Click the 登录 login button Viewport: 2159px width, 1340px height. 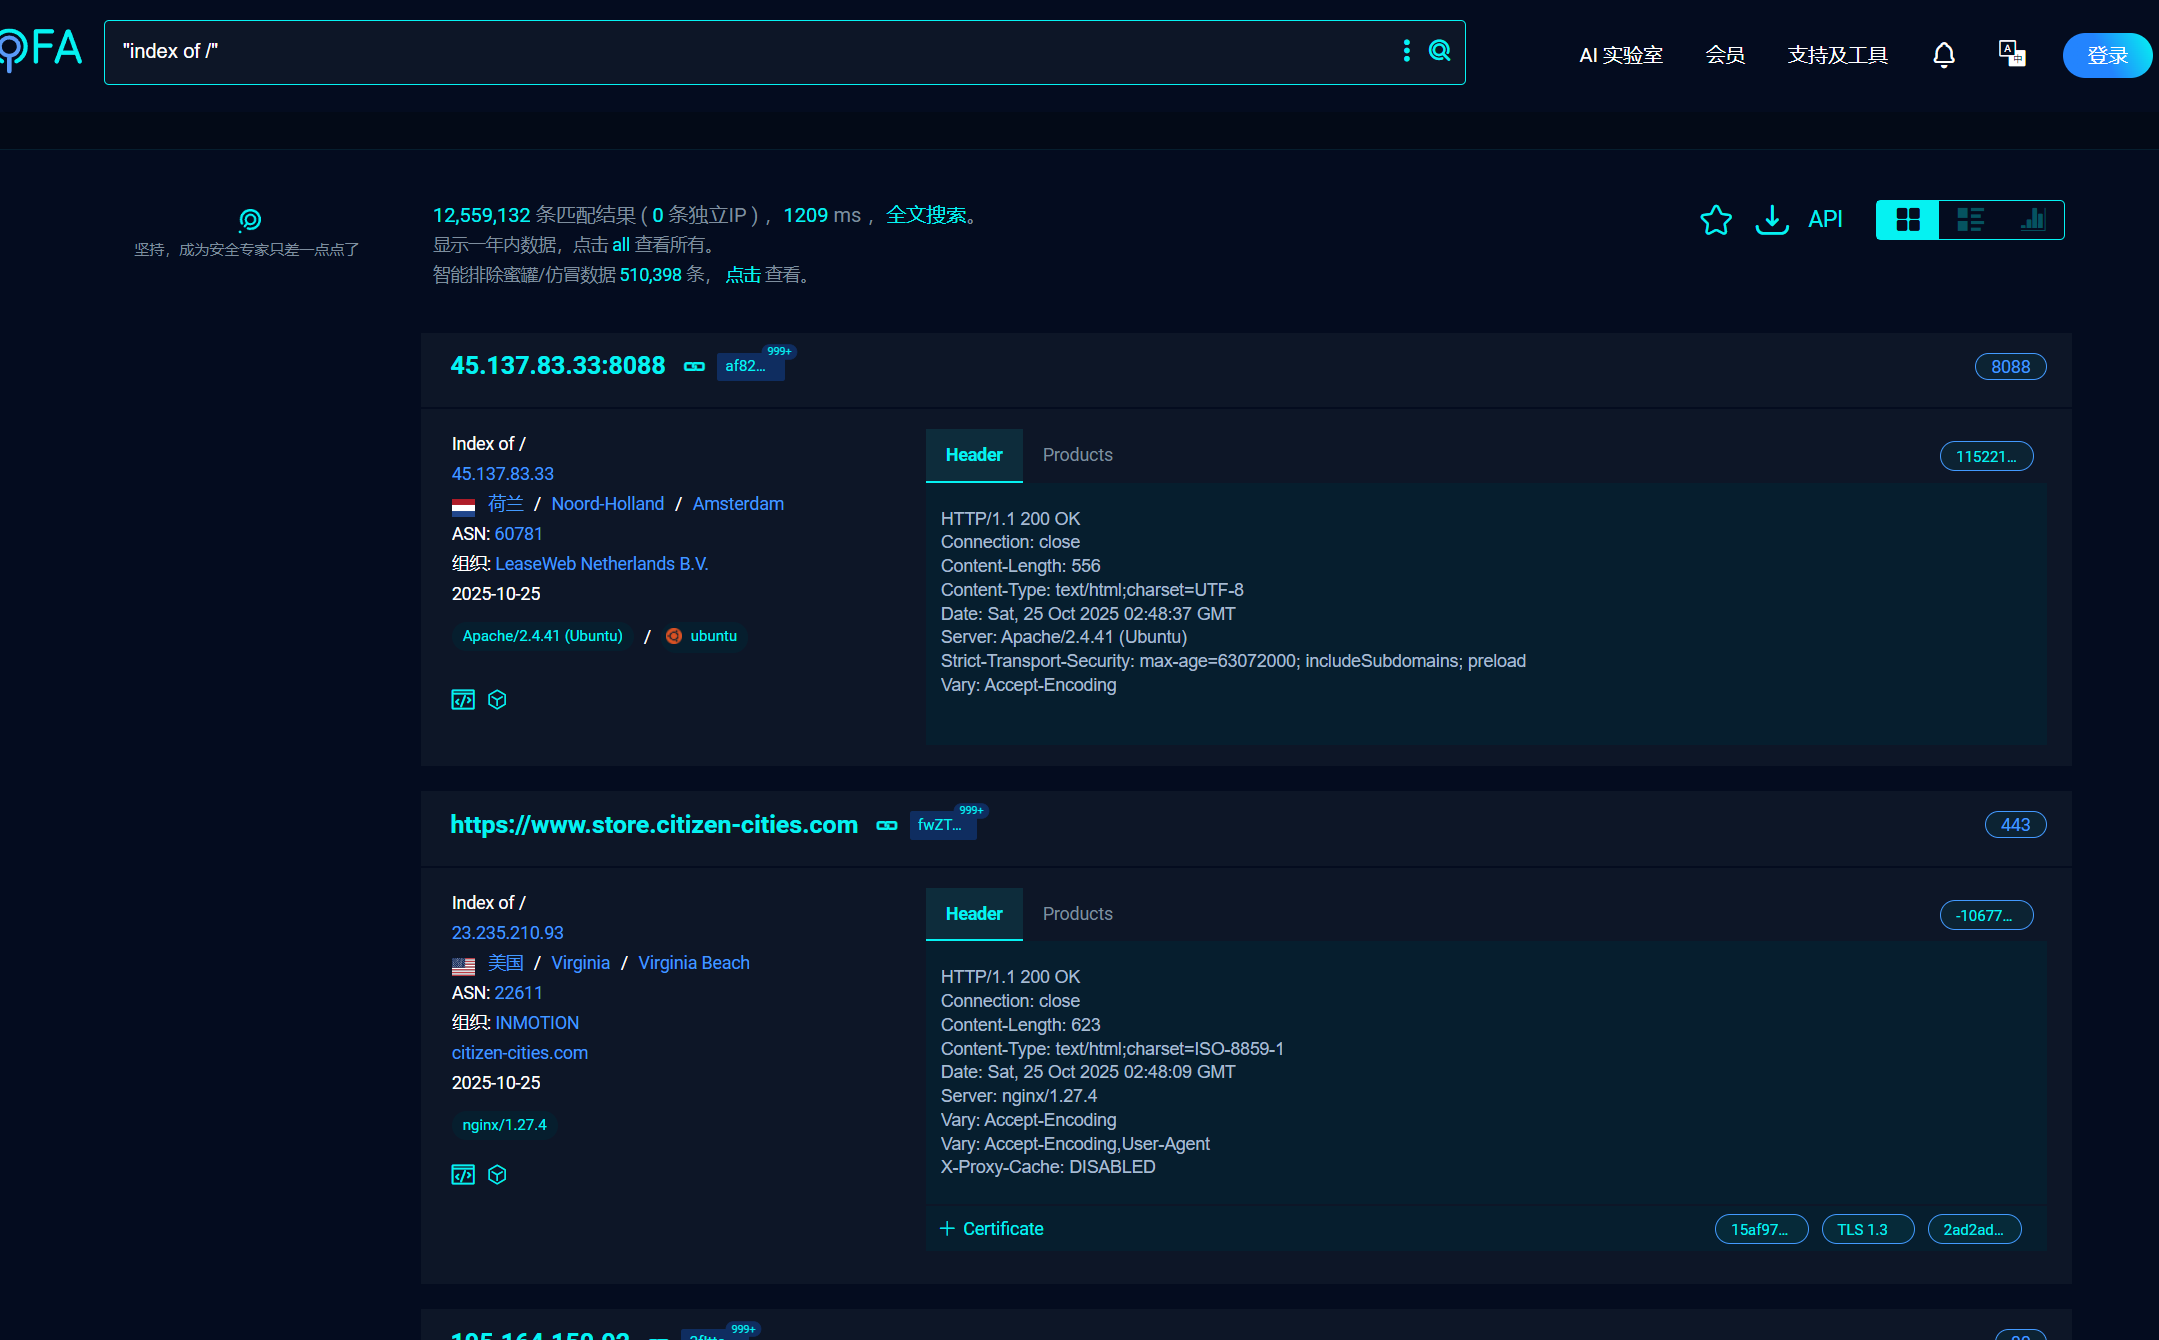[2106, 55]
